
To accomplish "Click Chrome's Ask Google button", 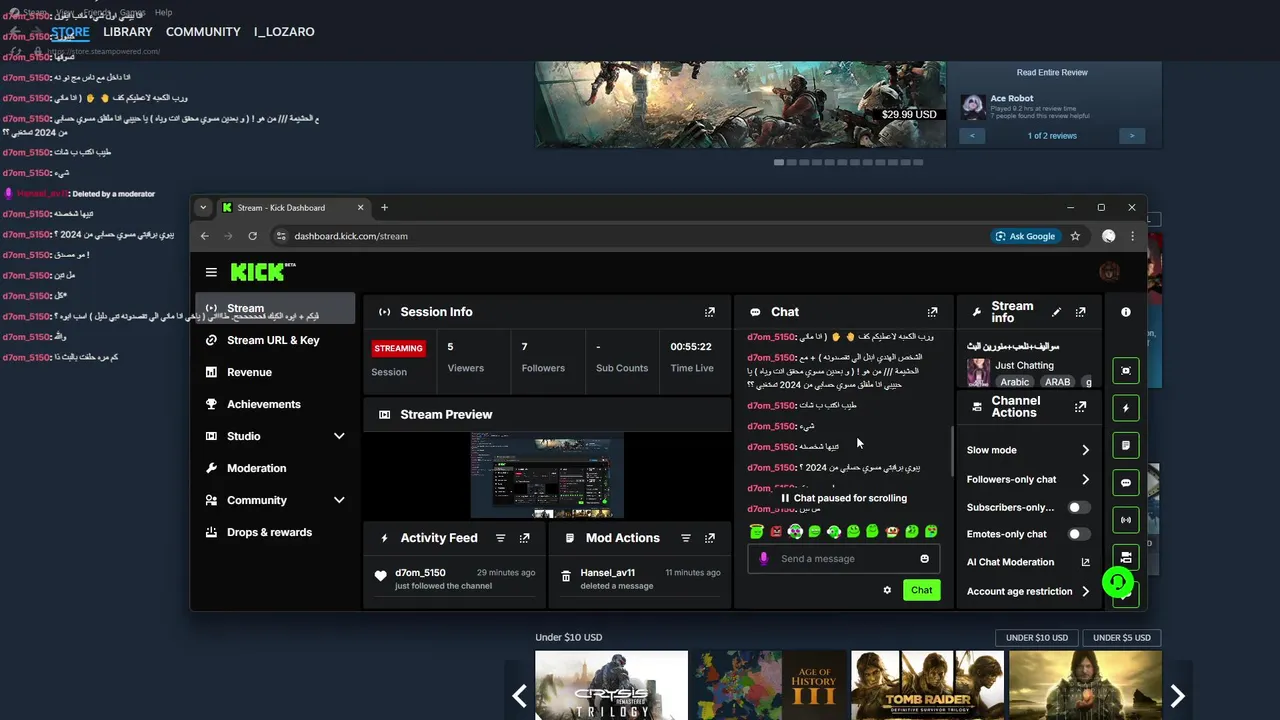I will tap(1025, 236).
